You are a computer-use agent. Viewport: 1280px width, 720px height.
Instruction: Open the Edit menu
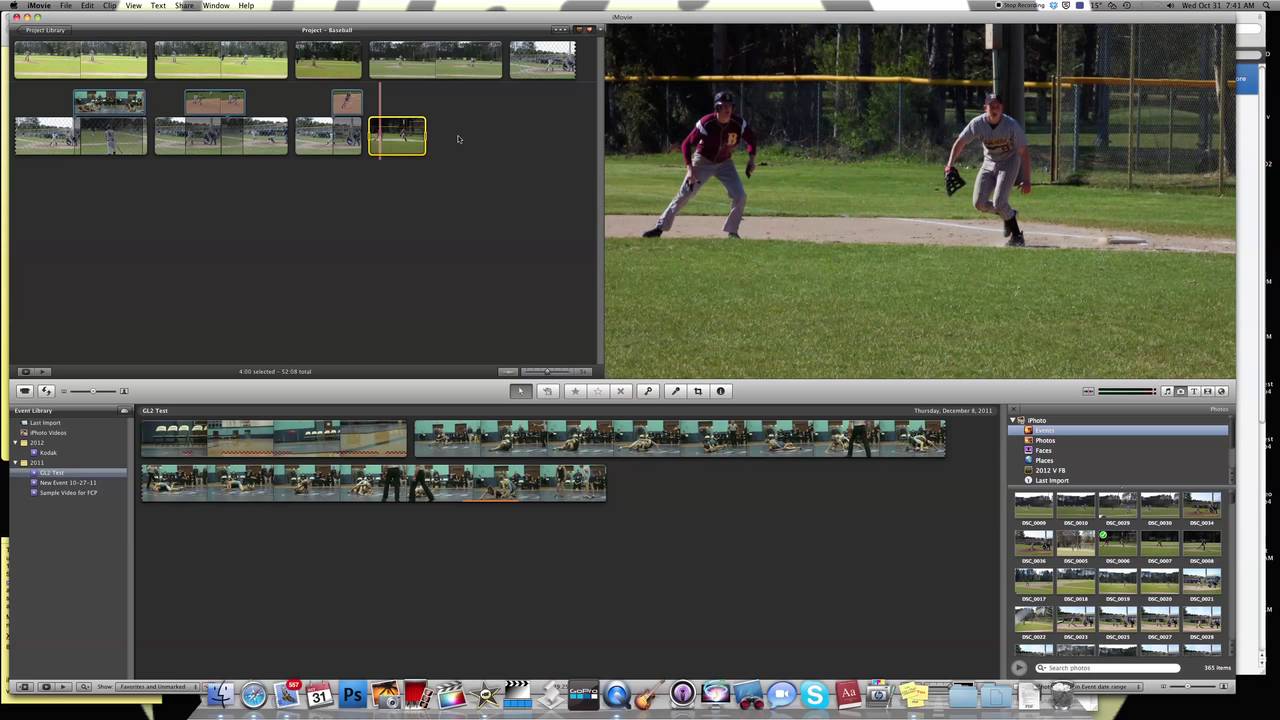pos(88,5)
